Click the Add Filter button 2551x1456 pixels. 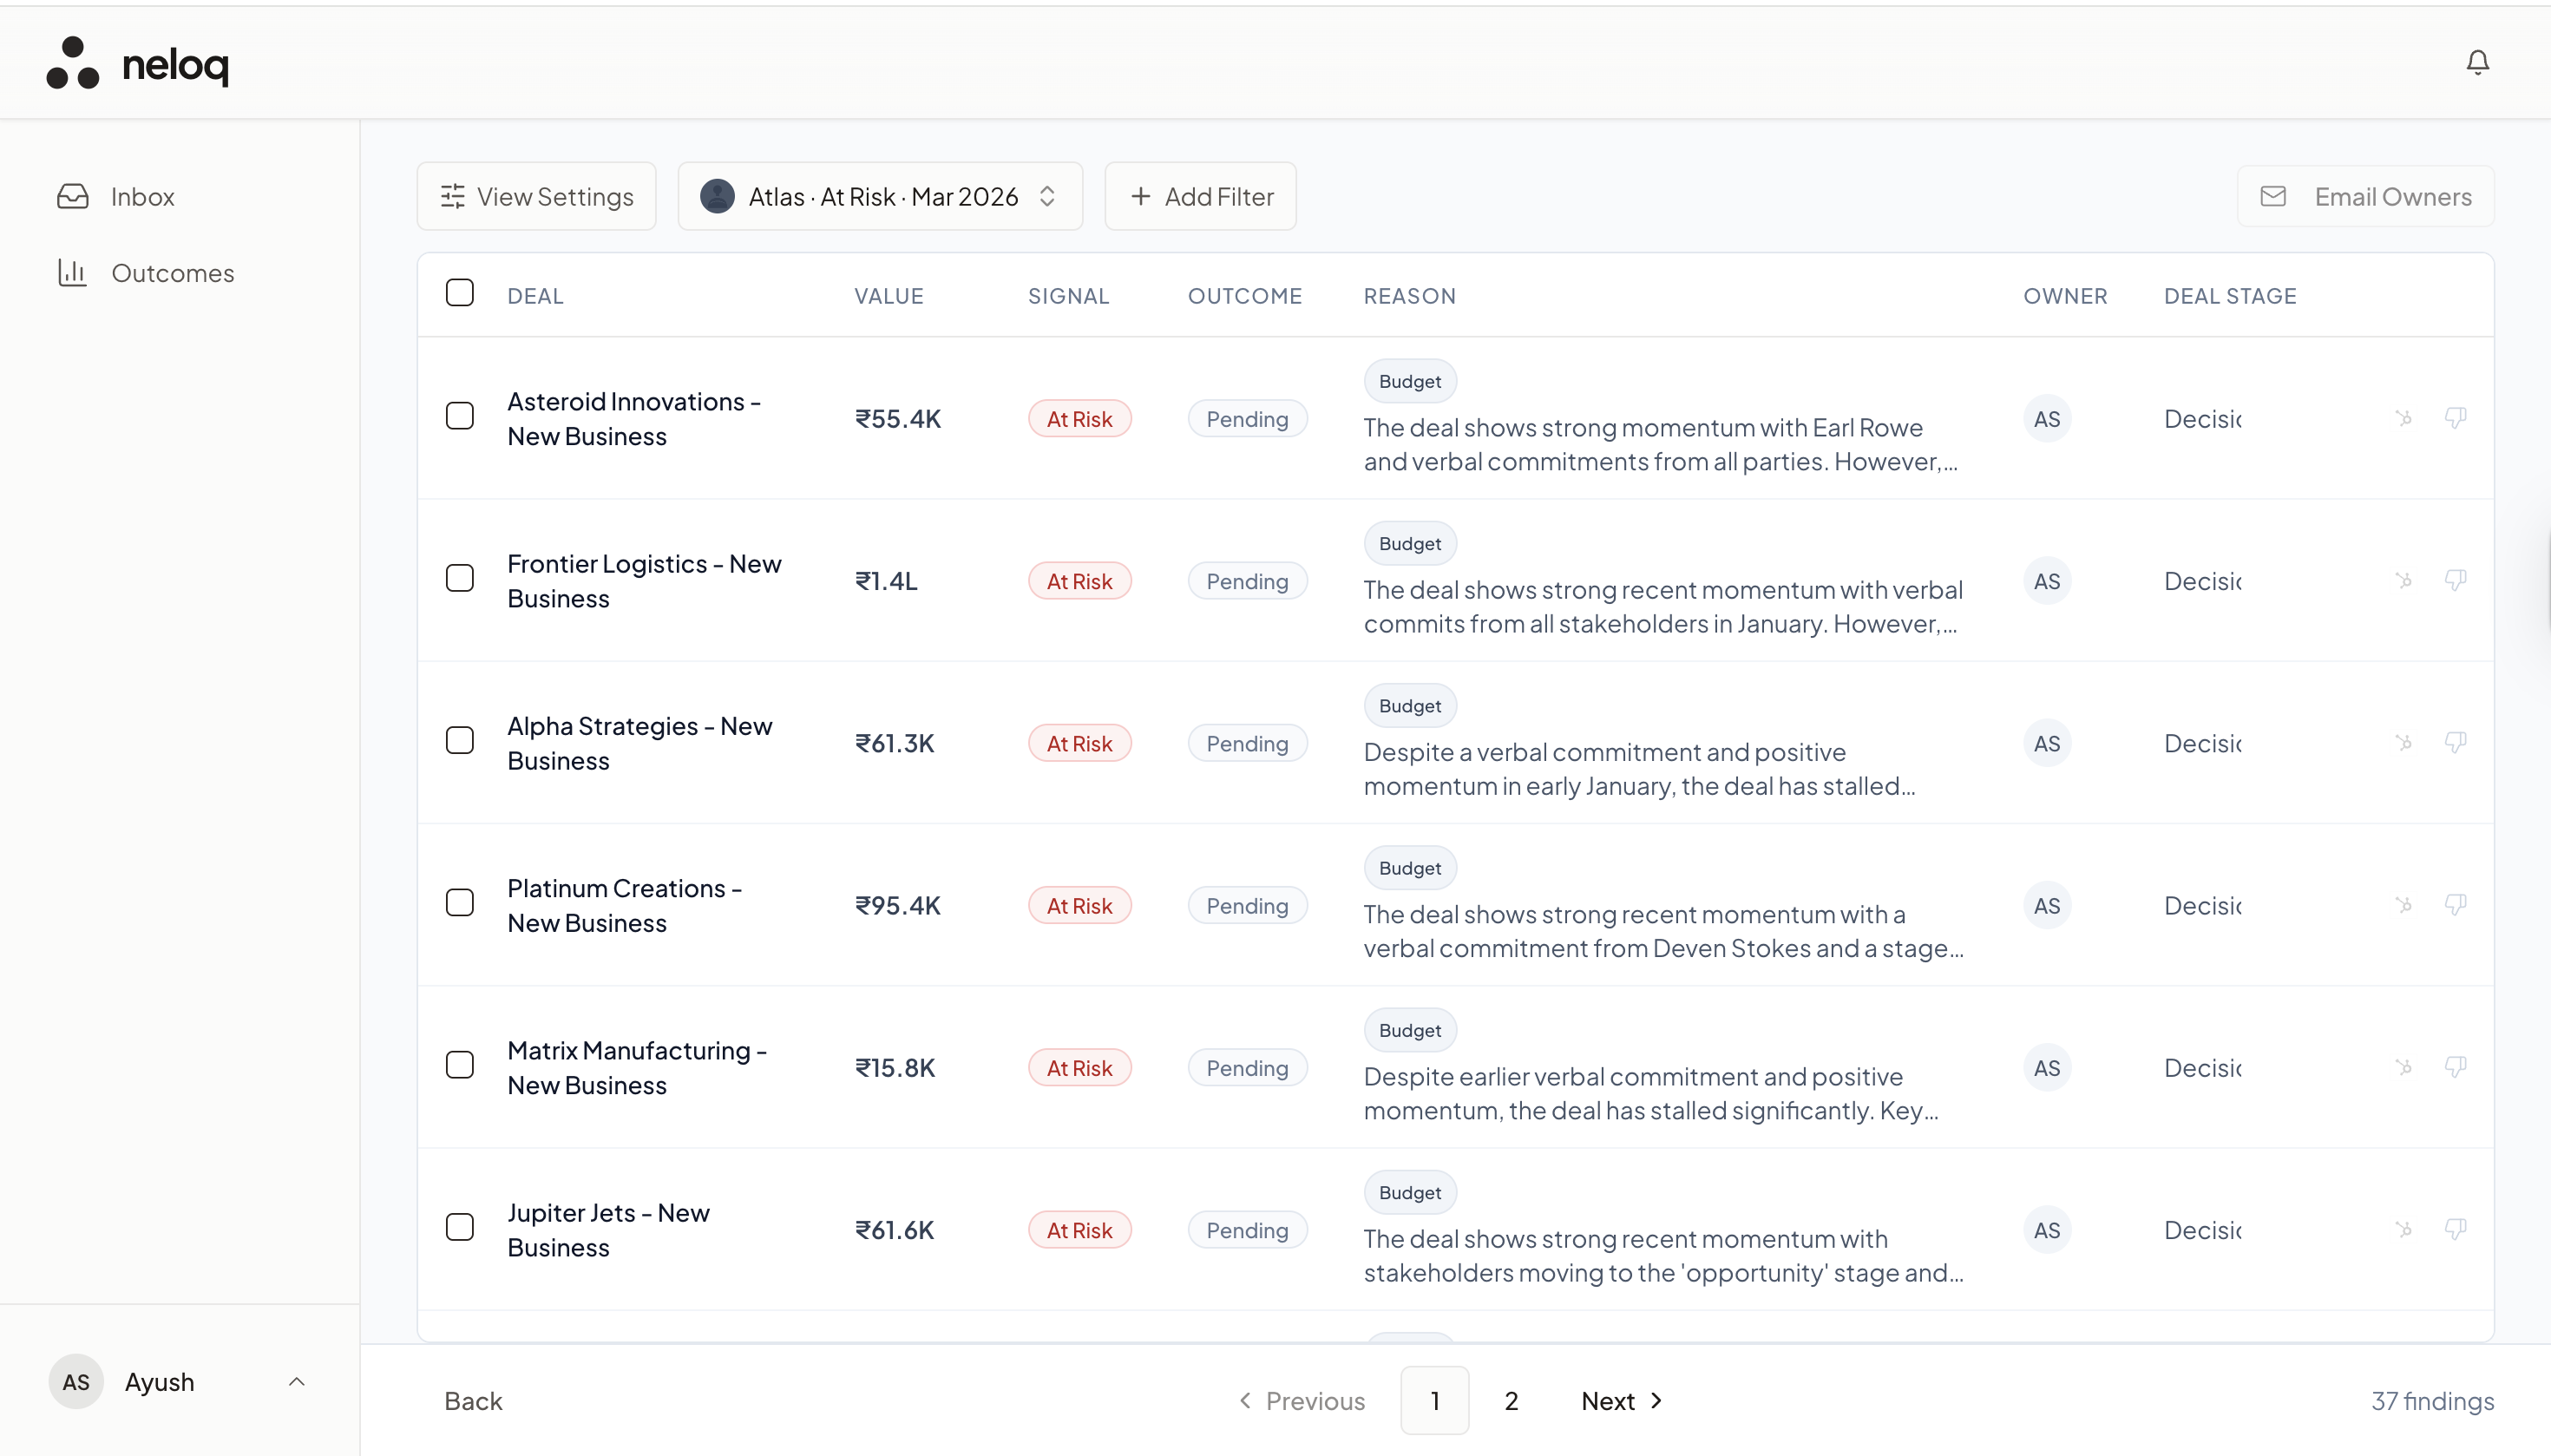point(1201,196)
